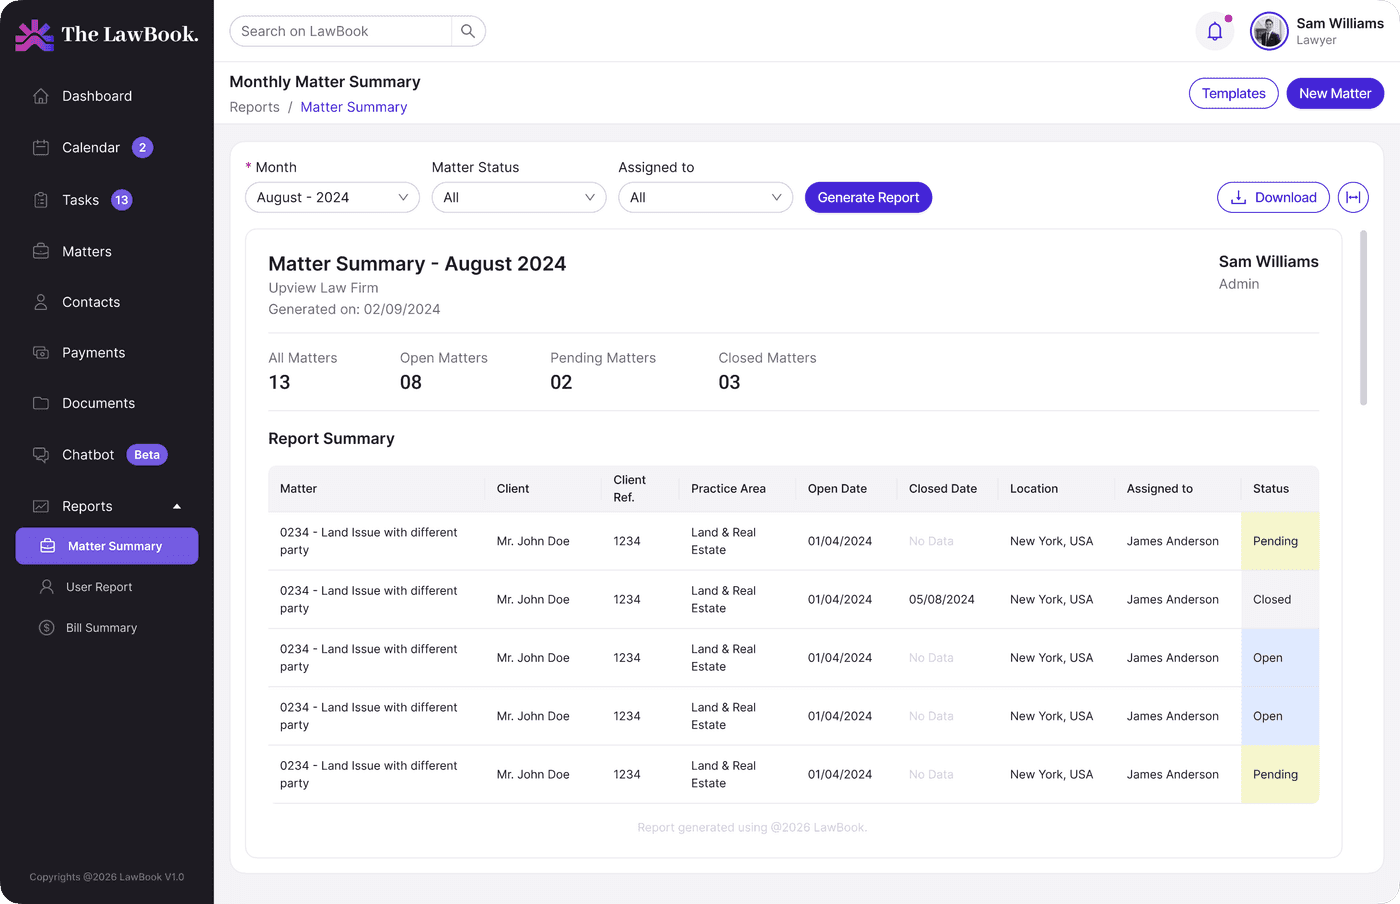Click the Reports chart icon

tap(41, 506)
